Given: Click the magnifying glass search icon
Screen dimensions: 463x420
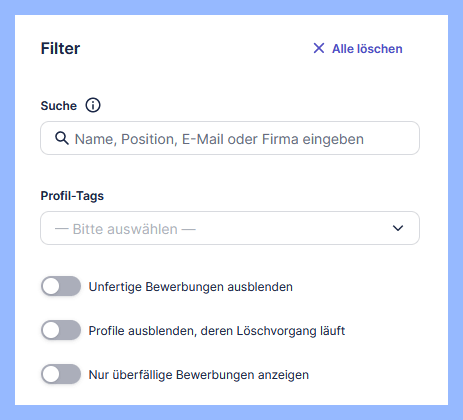Looking at the screenshot, I should pos(62,138).
